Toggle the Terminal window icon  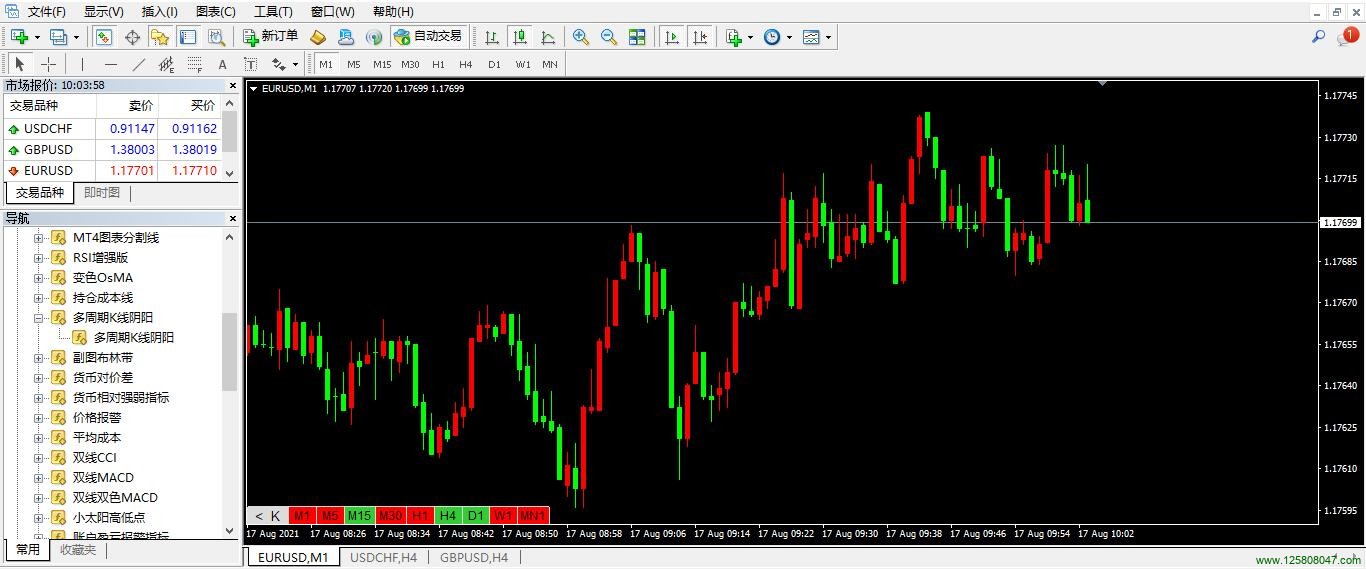188,37
